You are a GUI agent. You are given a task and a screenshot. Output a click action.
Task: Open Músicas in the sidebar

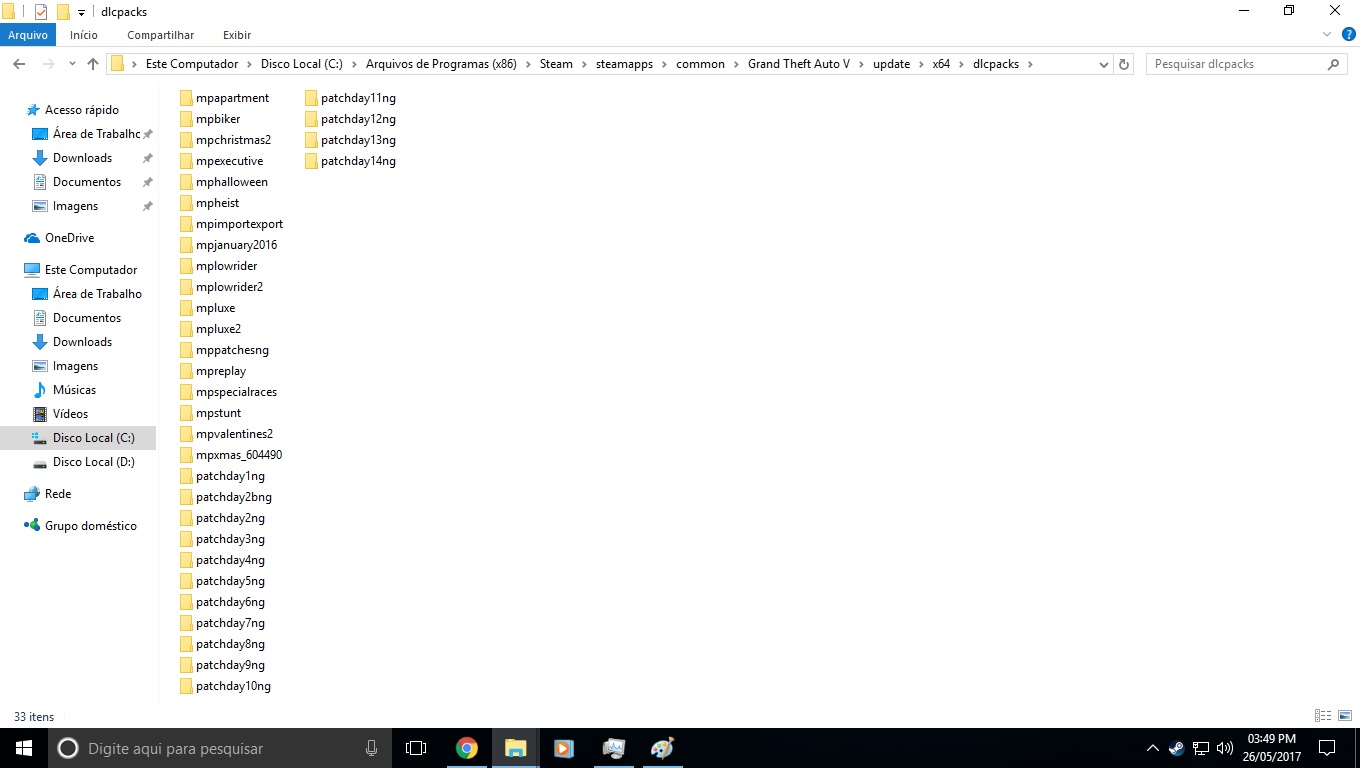coord(74,390)
